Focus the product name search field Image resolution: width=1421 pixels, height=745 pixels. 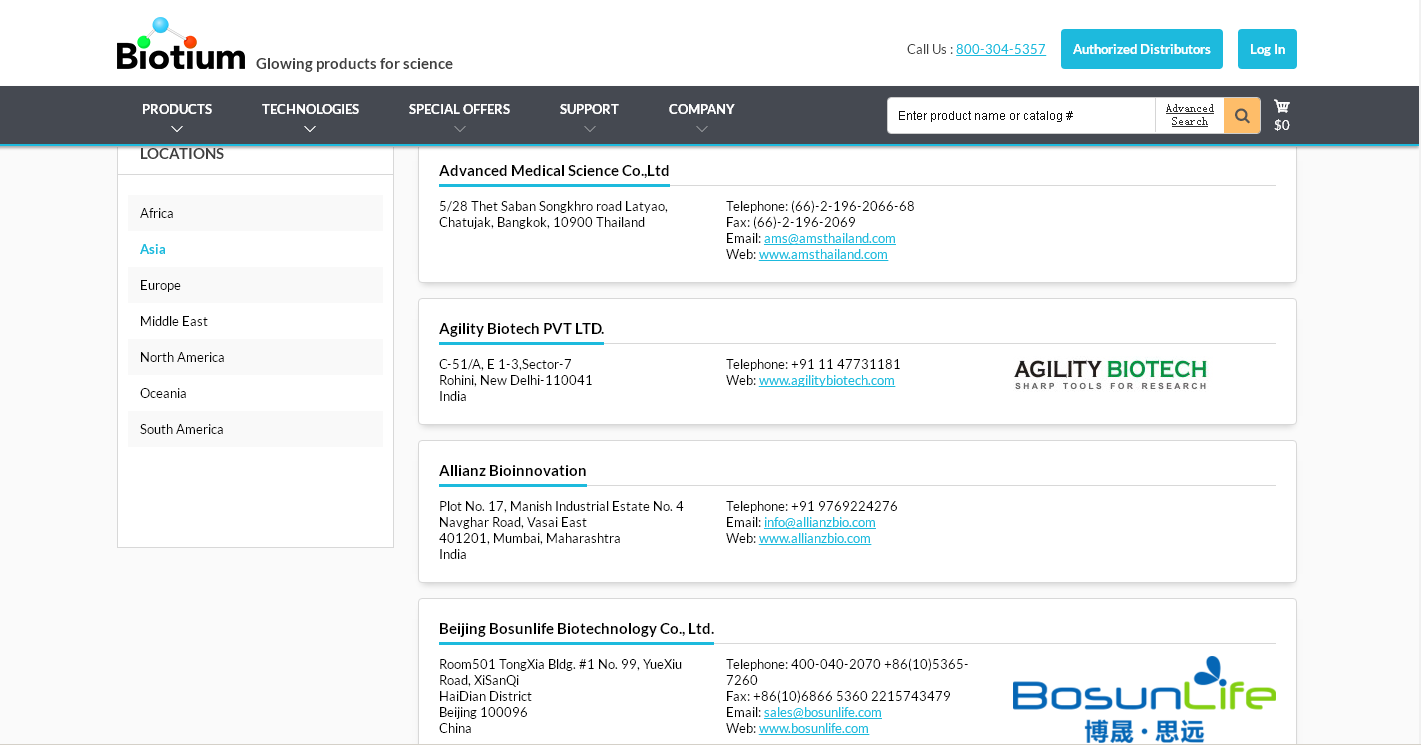click(1021, 115)
